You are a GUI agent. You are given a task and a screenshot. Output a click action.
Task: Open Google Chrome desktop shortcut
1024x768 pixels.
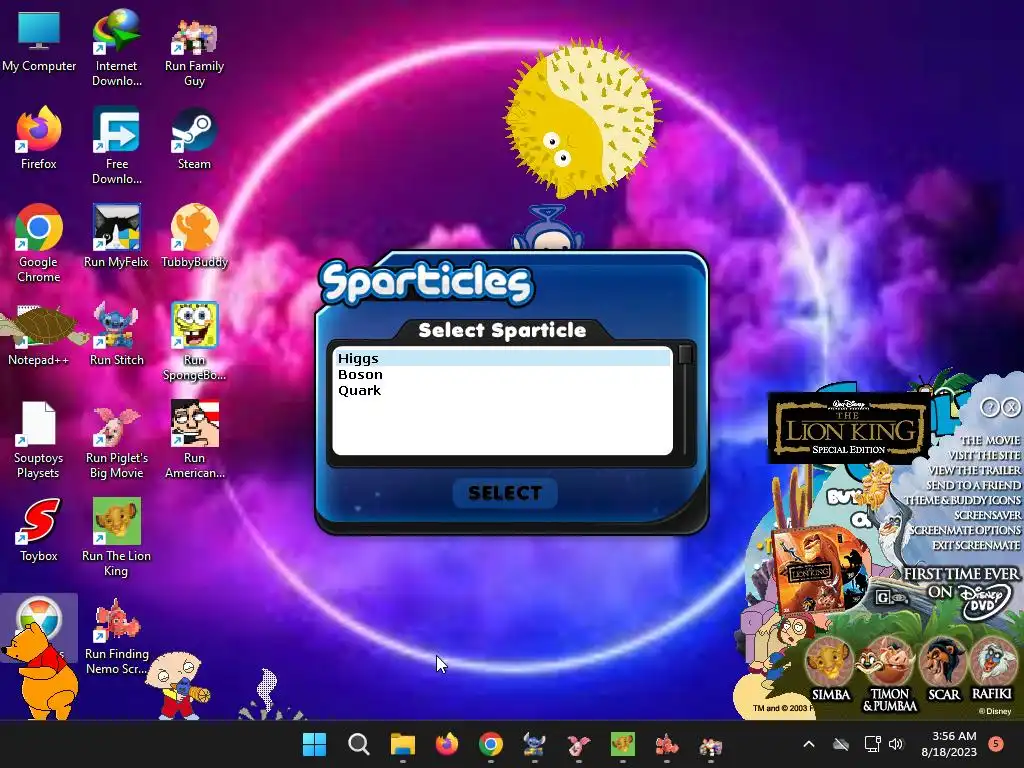tap(39, 243)
